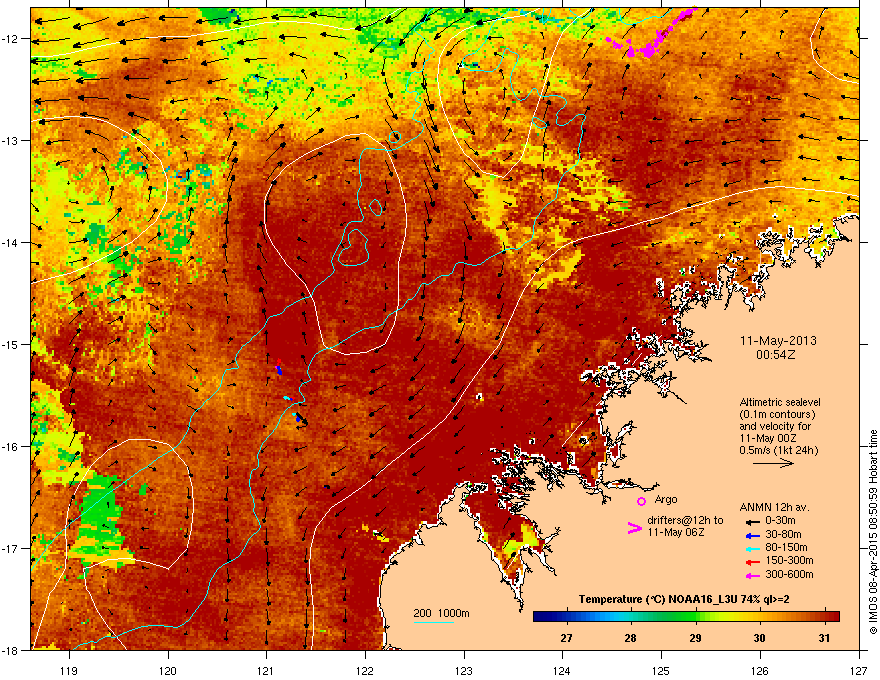Click the longitude axis label 122
Screen dimensions: 880x680
(365, 670)
